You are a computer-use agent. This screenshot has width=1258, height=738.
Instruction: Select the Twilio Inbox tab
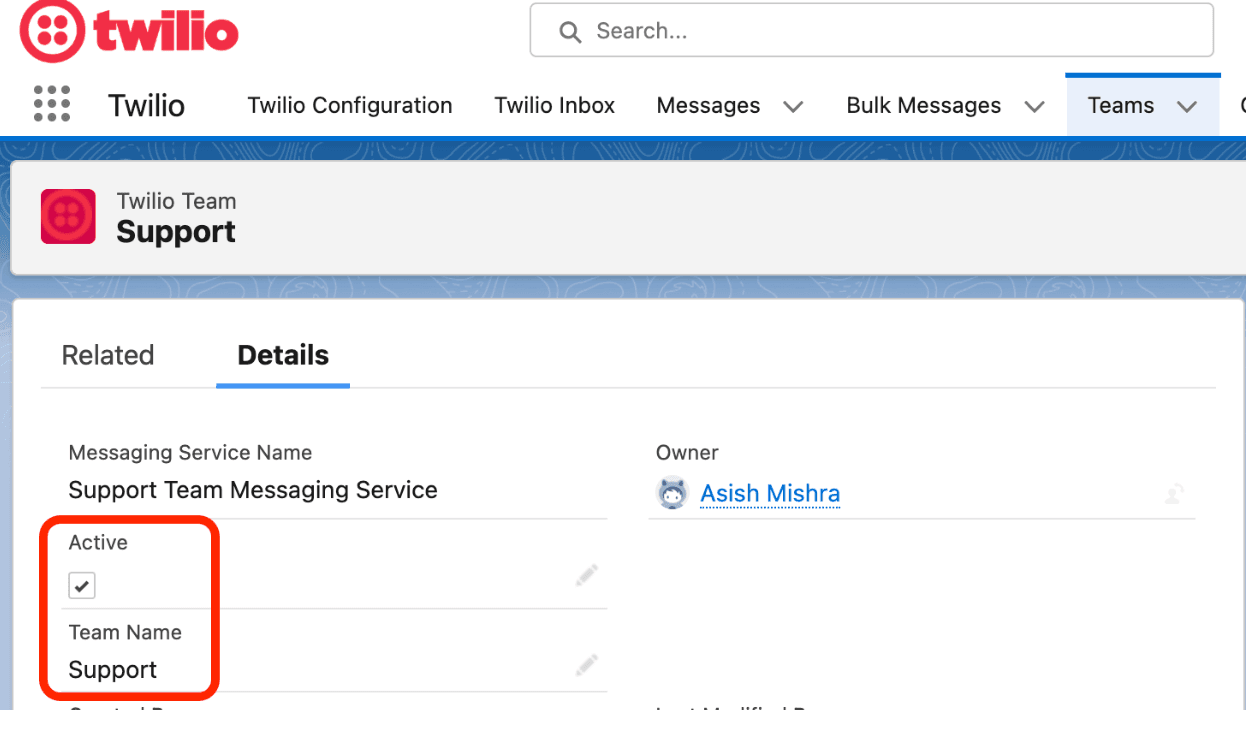coord(554,105)
